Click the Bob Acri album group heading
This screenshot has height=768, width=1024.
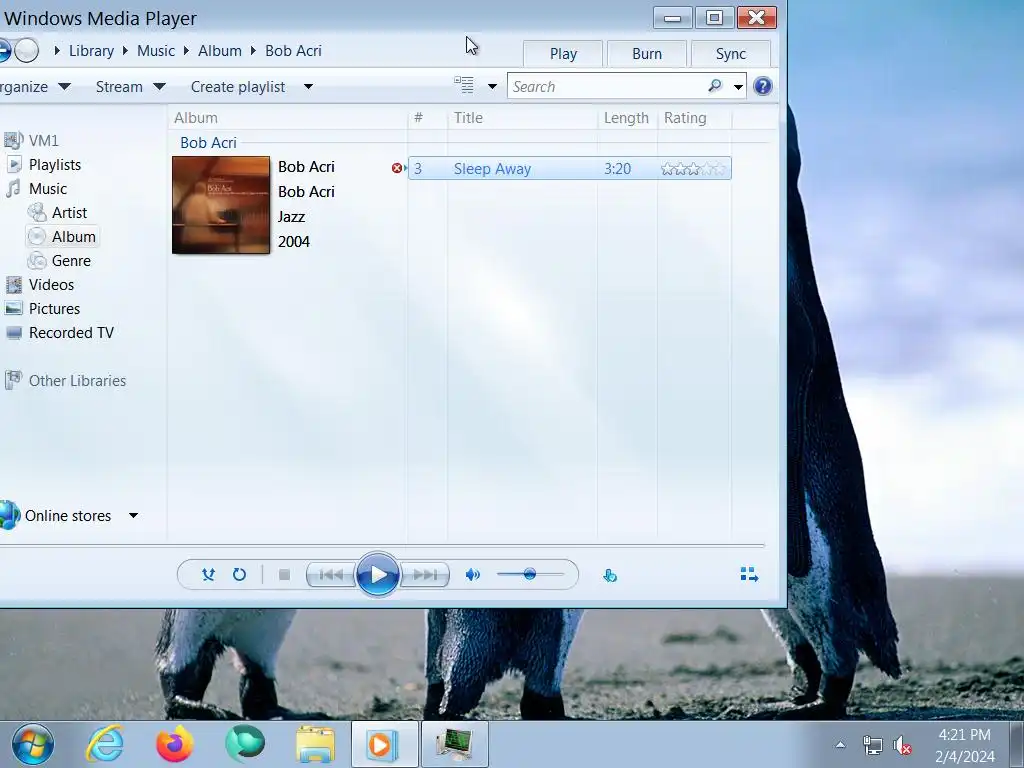coord(208,142)
